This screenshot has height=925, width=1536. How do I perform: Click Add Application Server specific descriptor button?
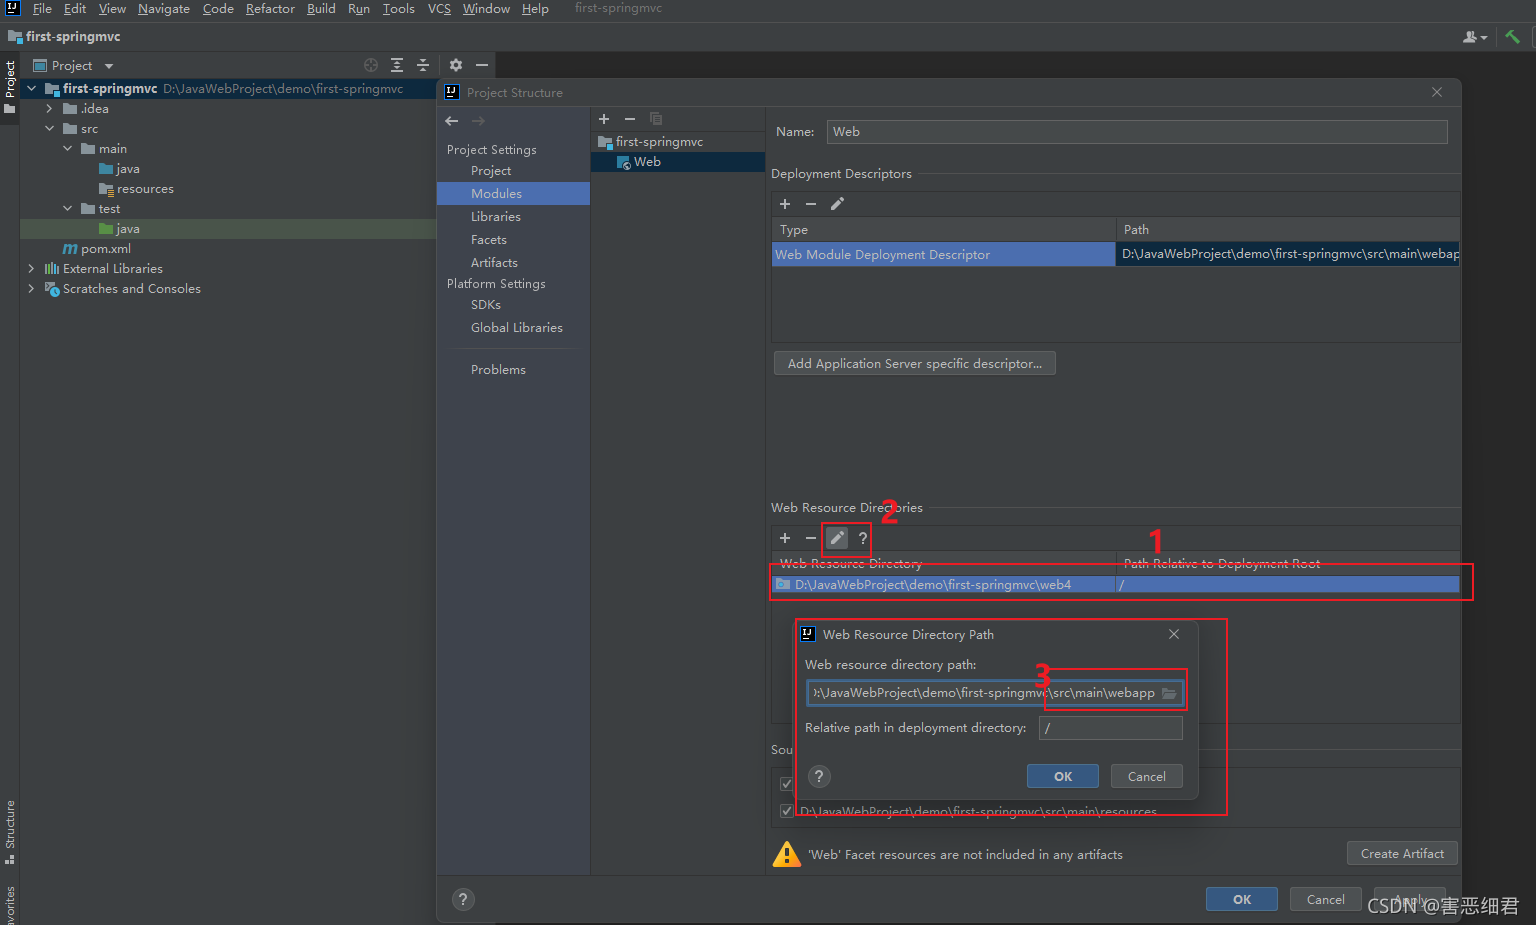(915, 364)
